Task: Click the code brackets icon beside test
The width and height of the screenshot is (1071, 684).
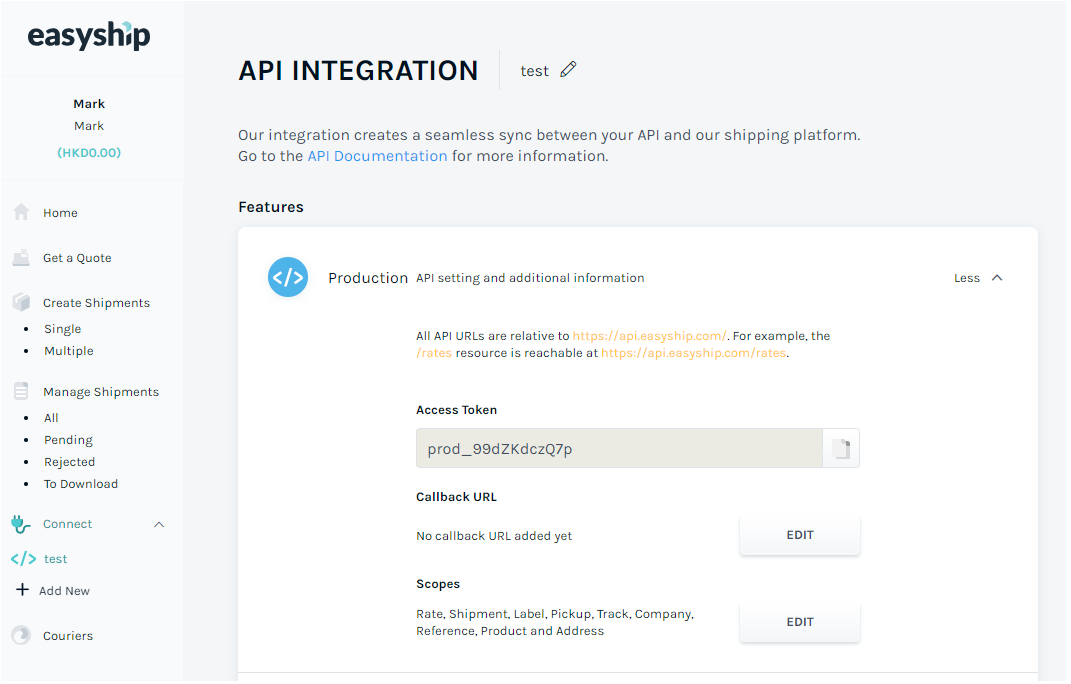Action: tap(23, 559)
